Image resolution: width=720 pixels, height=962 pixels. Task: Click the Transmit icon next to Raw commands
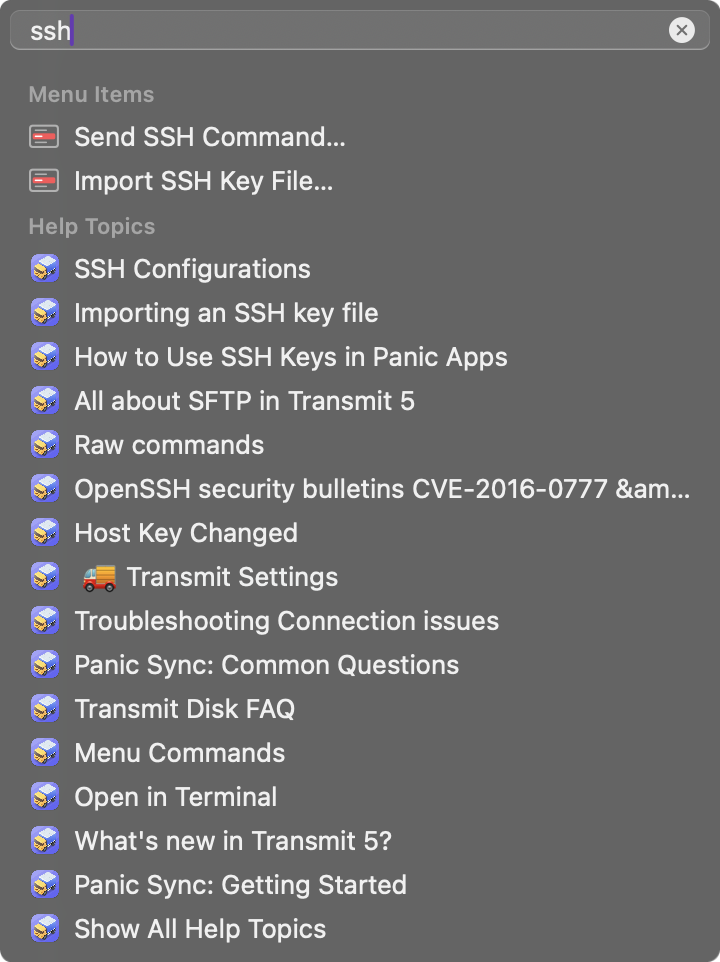pos(45,445)
